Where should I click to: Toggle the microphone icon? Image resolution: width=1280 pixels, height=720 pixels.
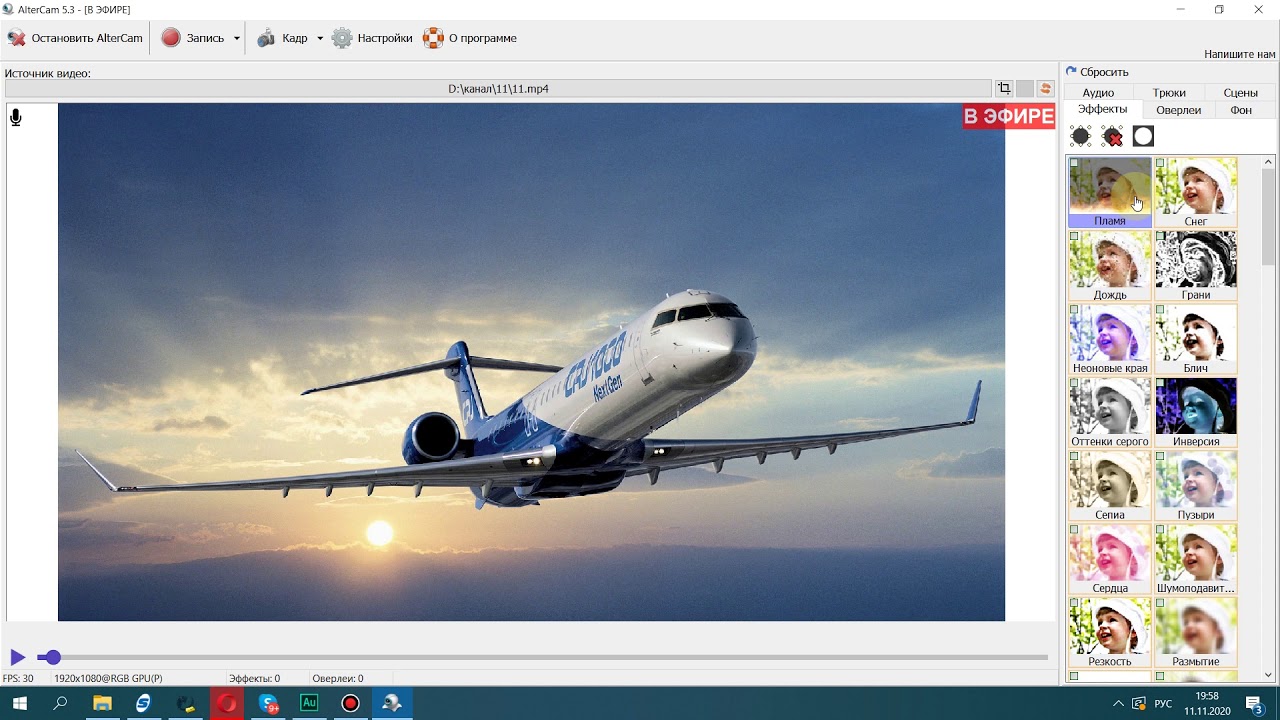coord(16,118)
